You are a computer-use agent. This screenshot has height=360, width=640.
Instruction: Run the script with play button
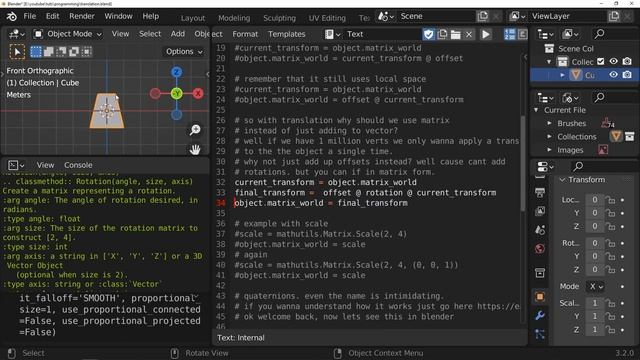pyautogui.click(x=486, y=34)
